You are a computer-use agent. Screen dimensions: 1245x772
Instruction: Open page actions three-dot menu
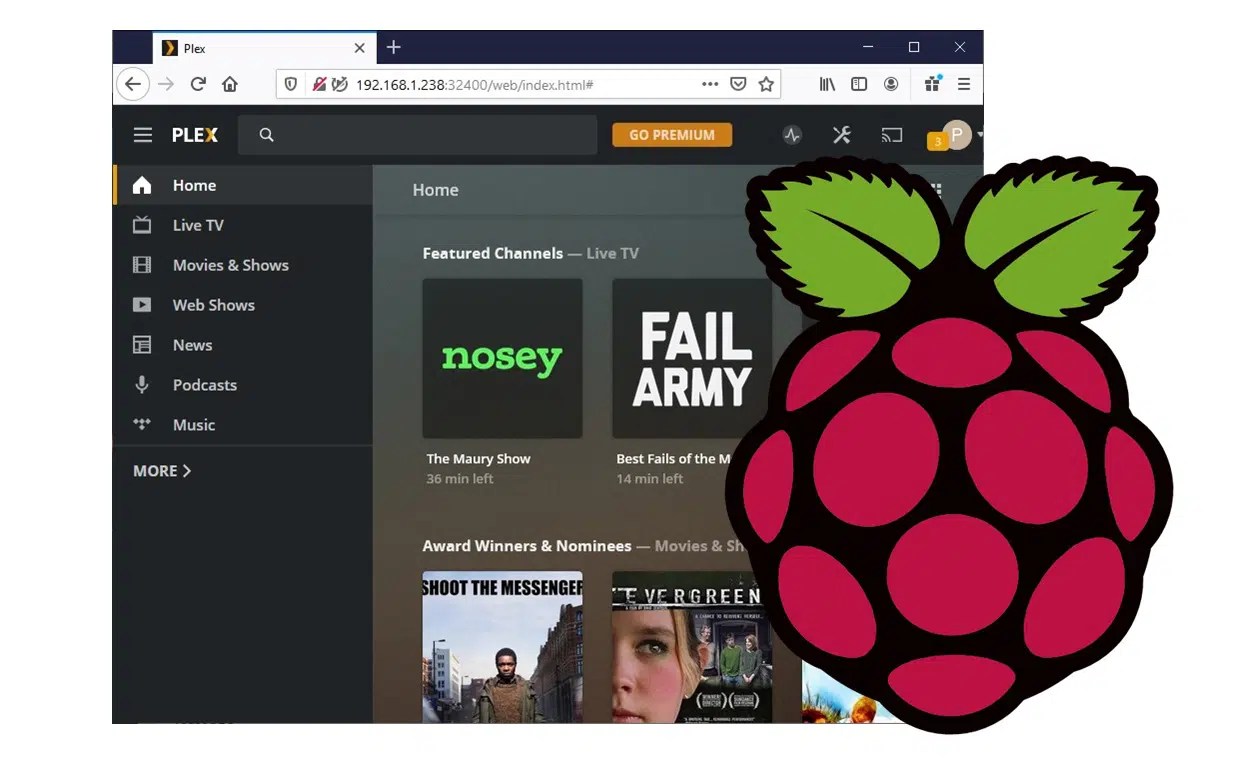click(710, 84)
